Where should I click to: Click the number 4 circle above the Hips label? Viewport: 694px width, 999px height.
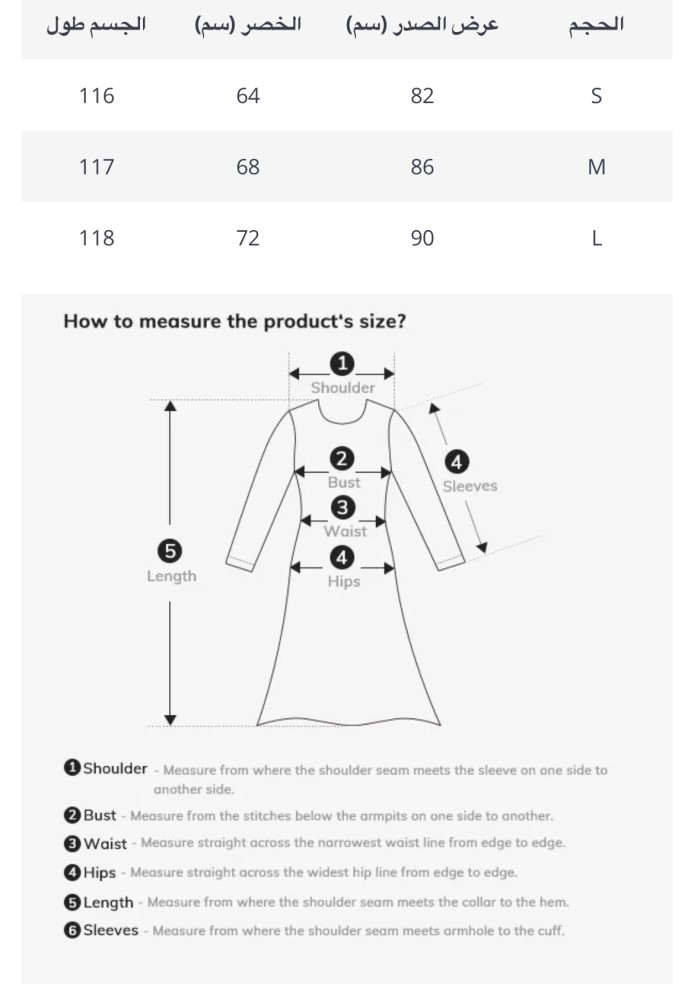click(343, 557)
